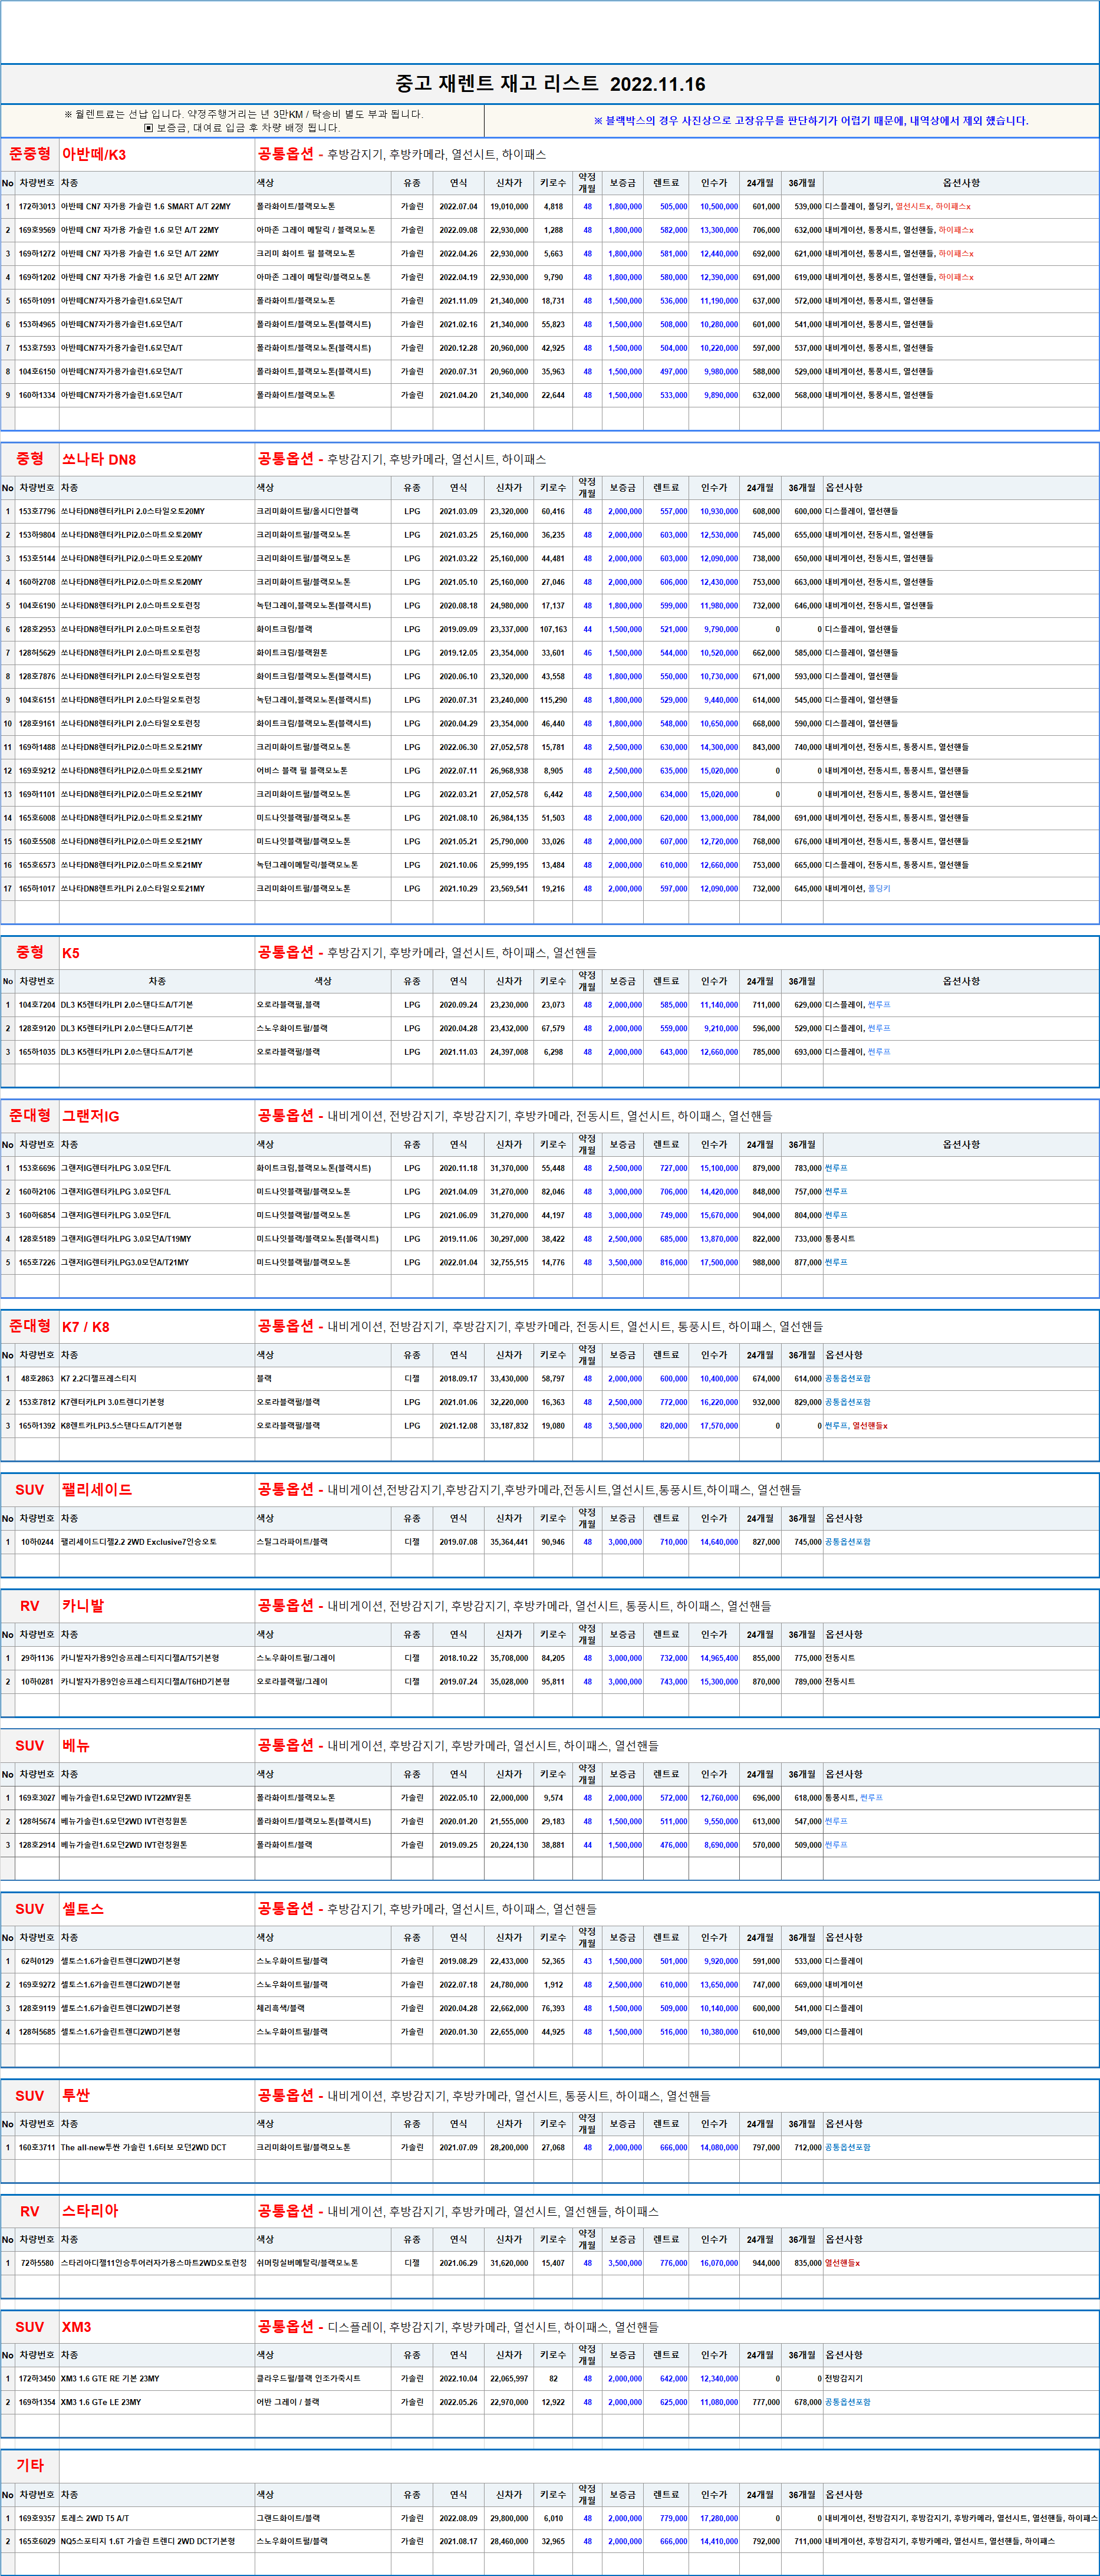Click mileage cell 95,811 in 카니발 table
The height and width of the screenshot is (2576, 1100).
pos(553,1682)
